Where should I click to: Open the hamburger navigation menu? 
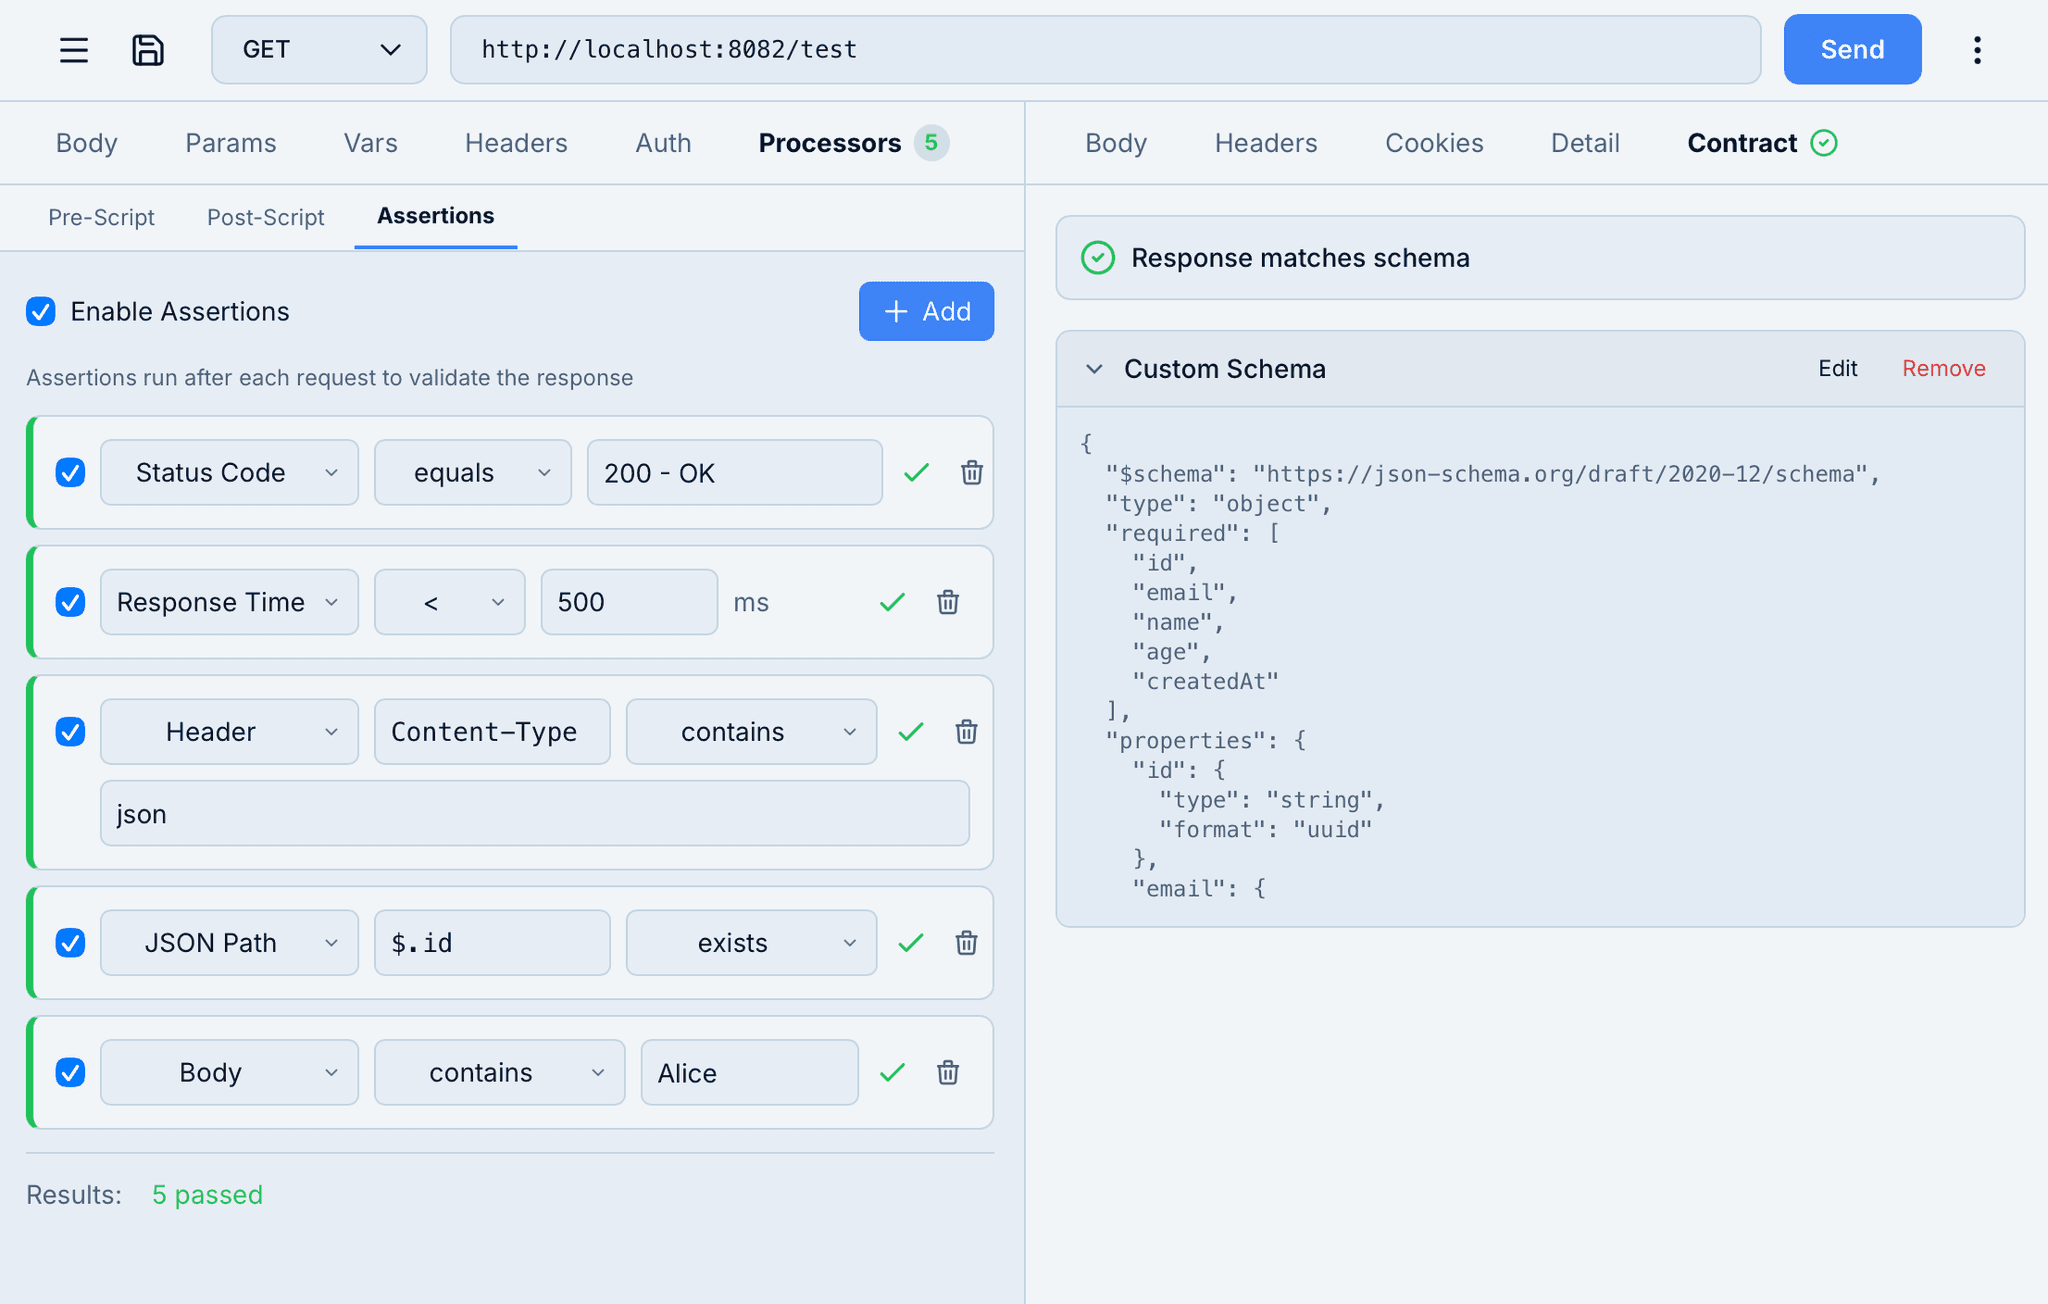[x=74, y=49]
